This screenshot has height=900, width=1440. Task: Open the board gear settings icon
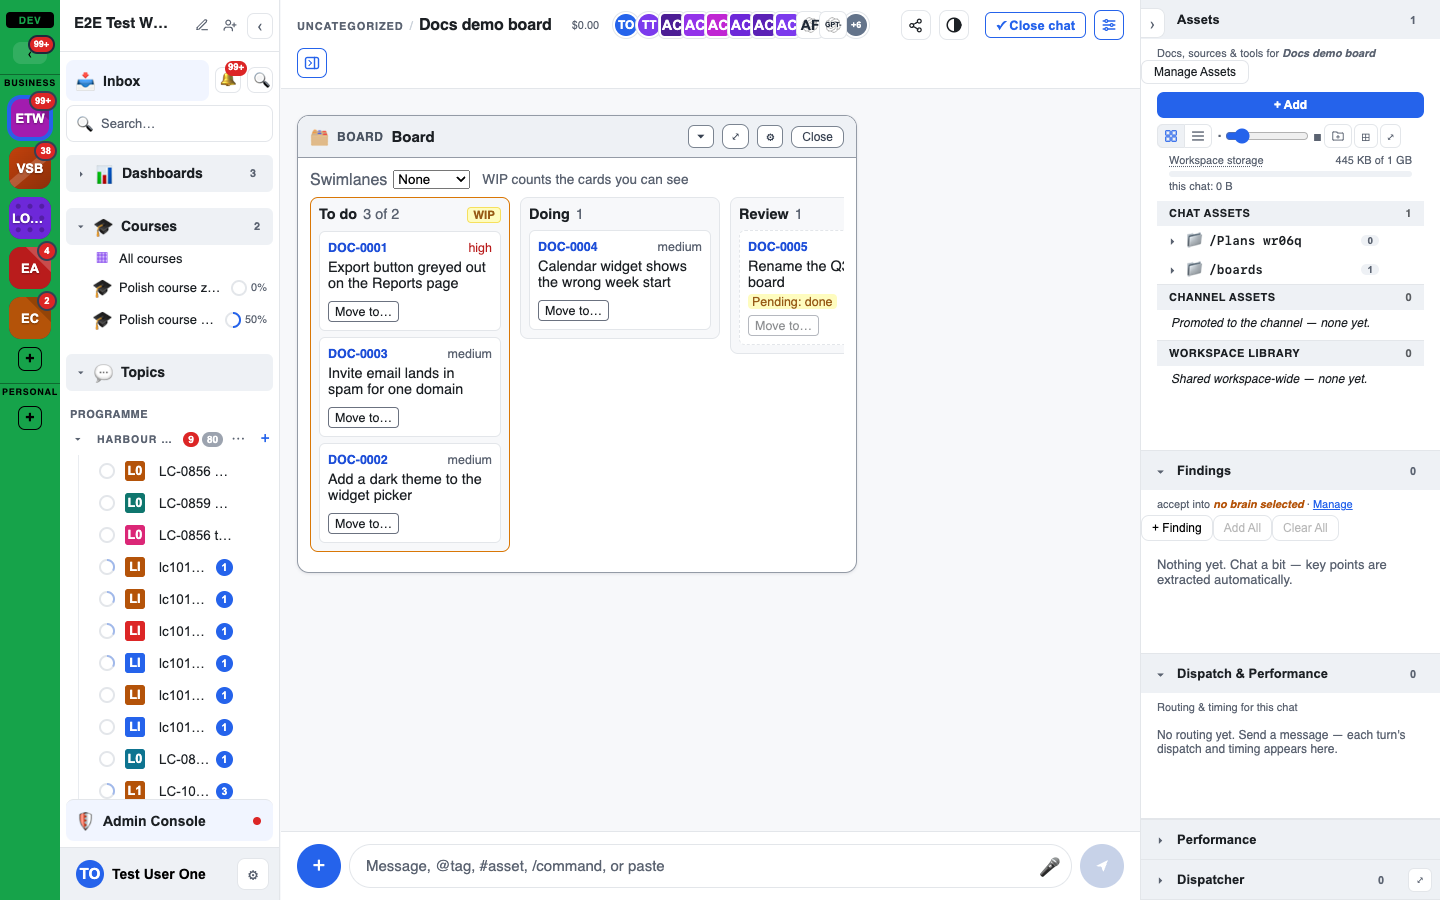point(770,137)
